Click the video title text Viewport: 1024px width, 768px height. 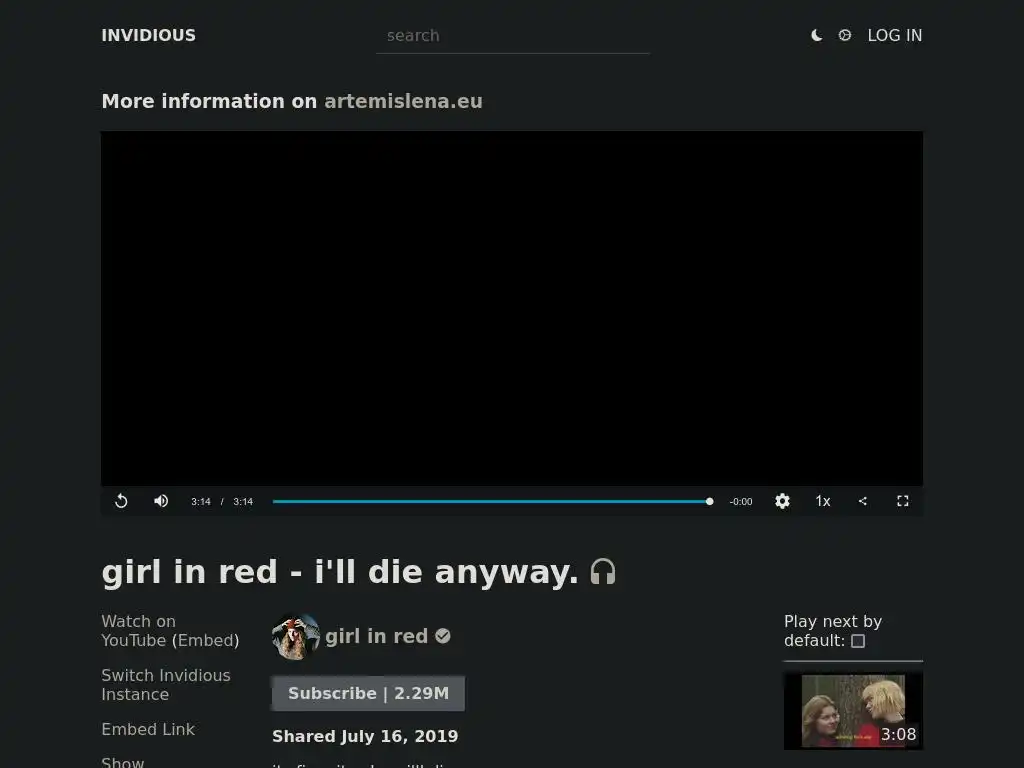tap(340, 572)
